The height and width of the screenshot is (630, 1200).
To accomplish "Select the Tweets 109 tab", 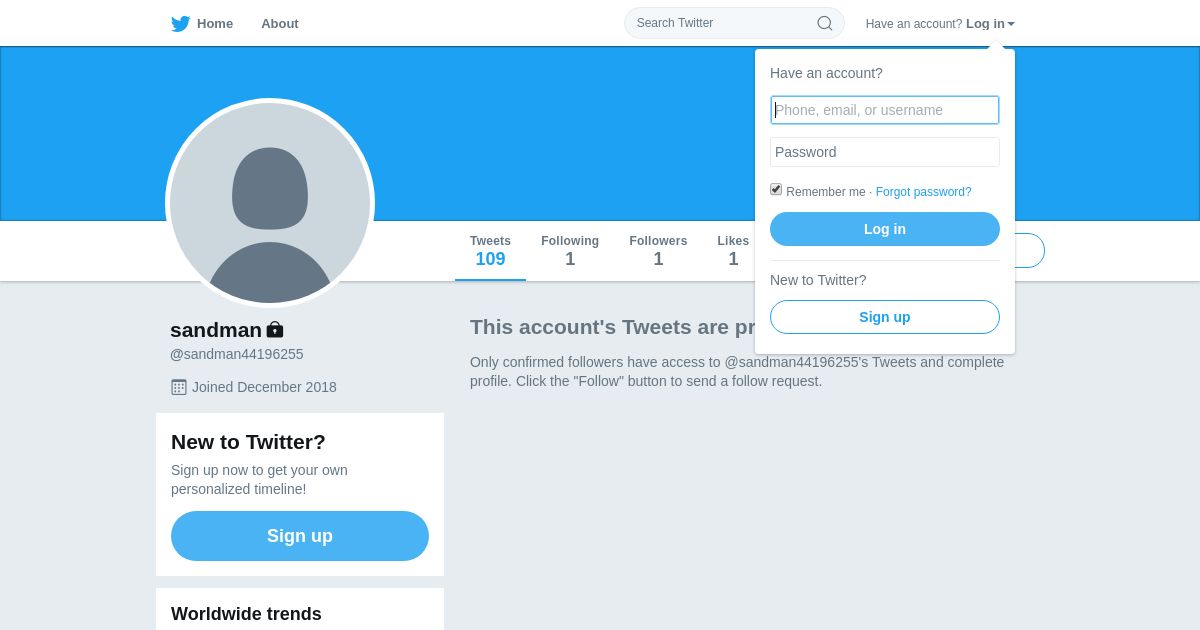I will (x=490, y=251).
